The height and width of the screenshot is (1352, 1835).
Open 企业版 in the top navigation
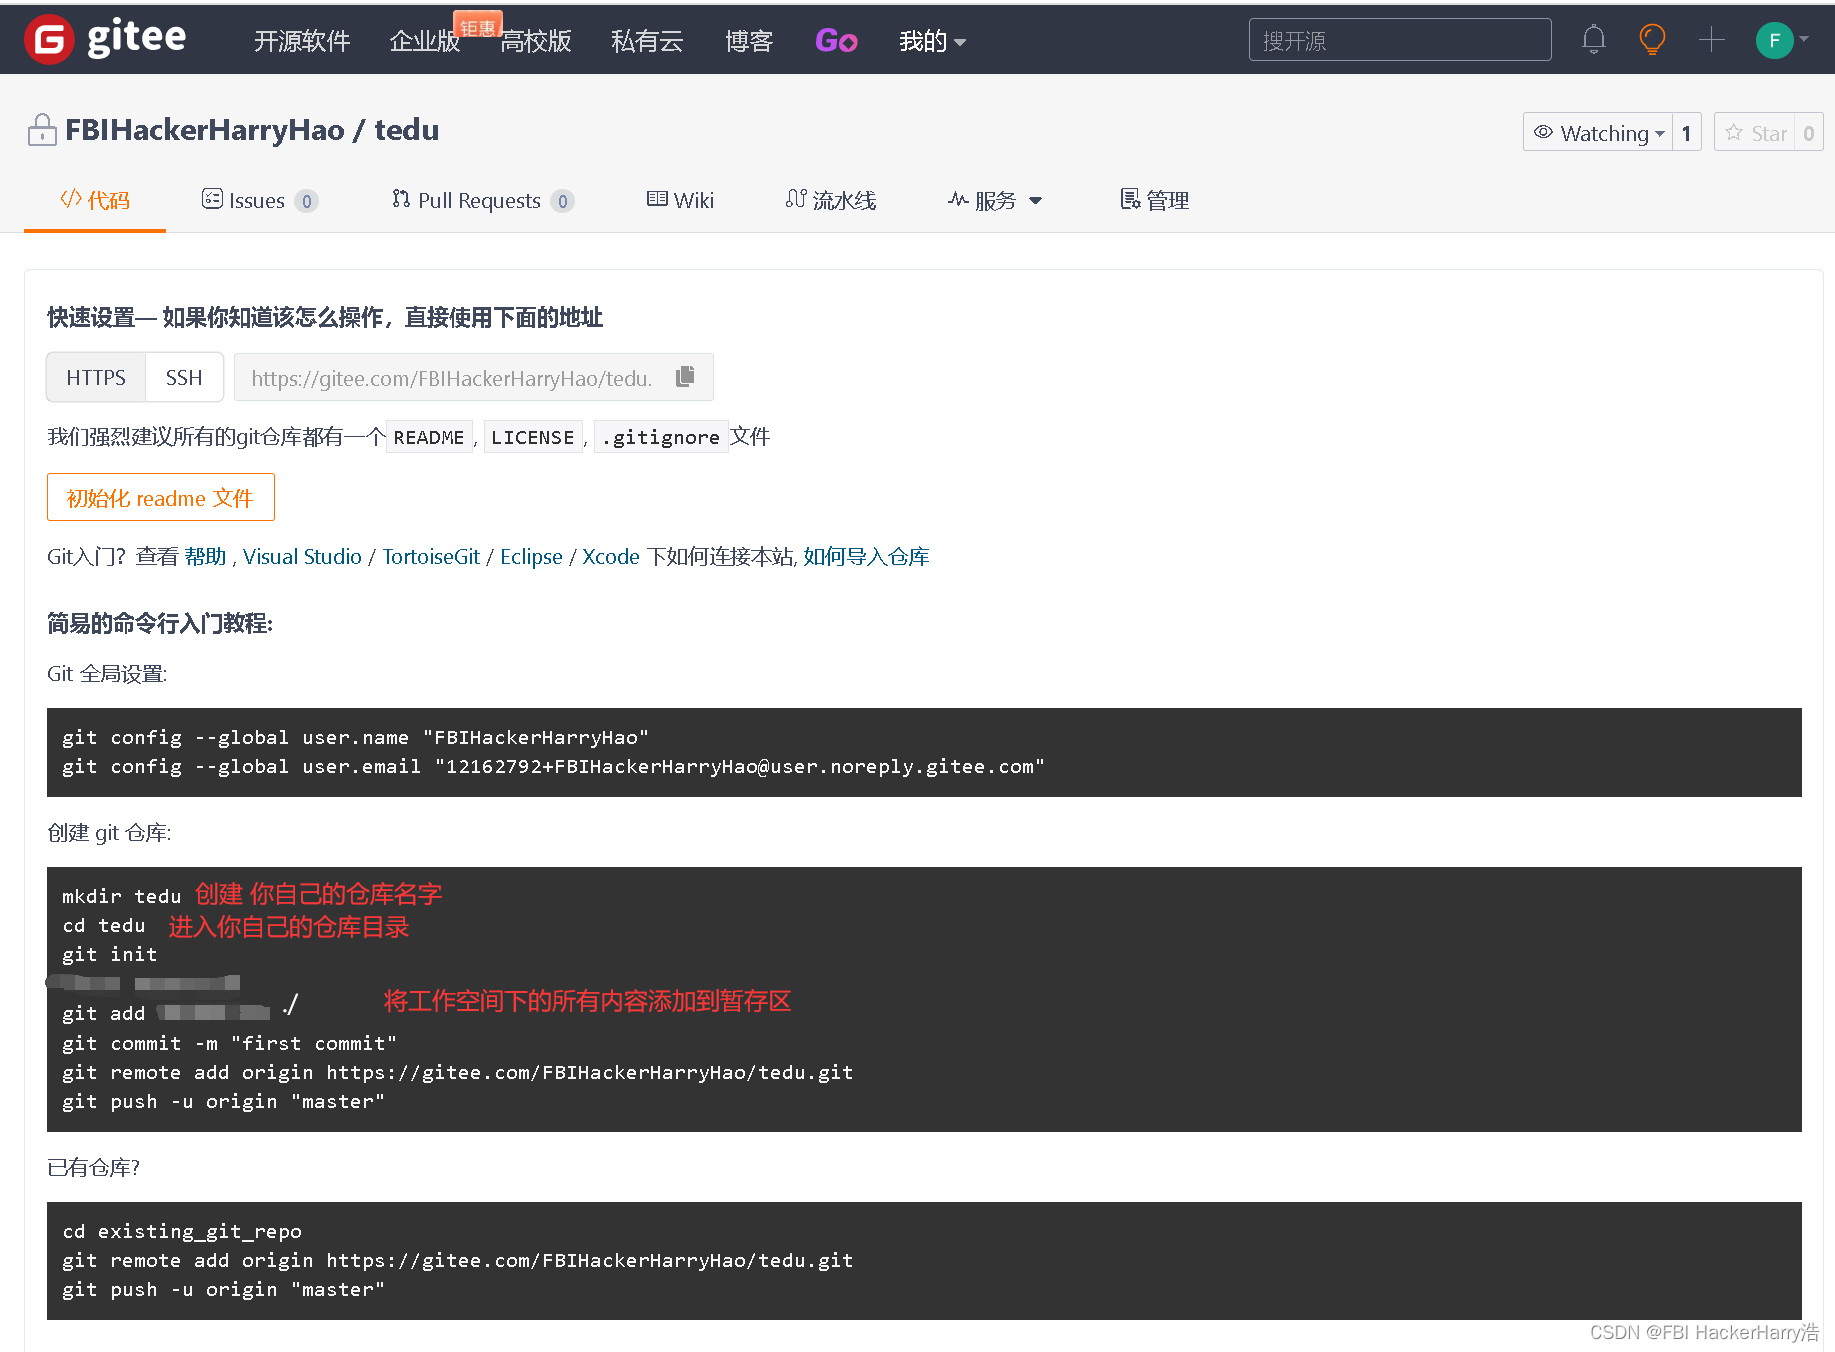(x=425, y=41)
